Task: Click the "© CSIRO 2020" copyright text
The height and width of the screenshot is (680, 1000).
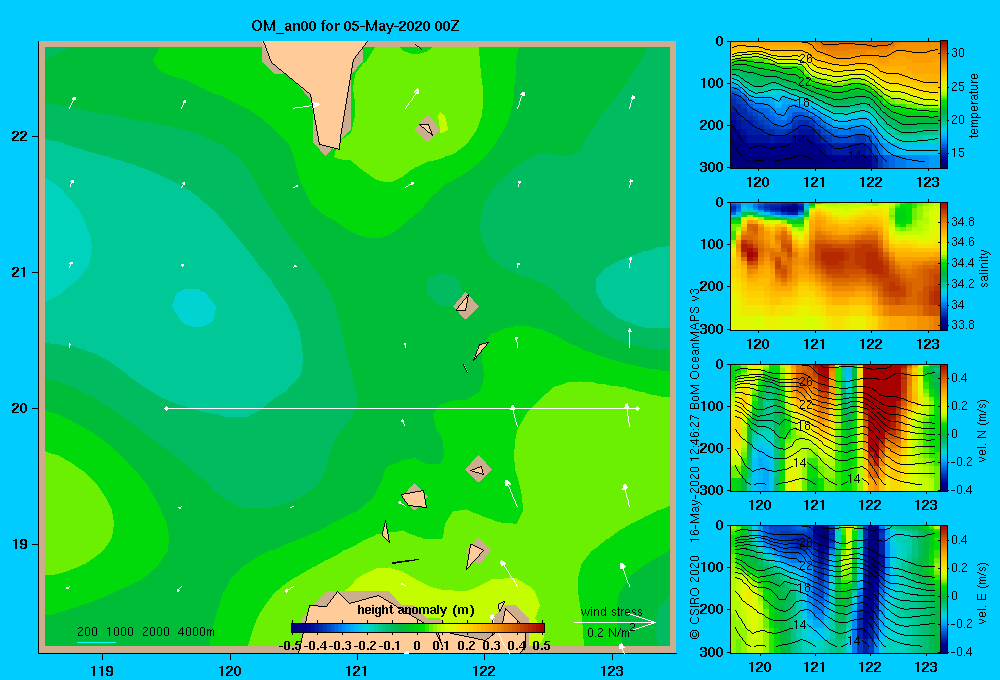Action: pos(695,597)
